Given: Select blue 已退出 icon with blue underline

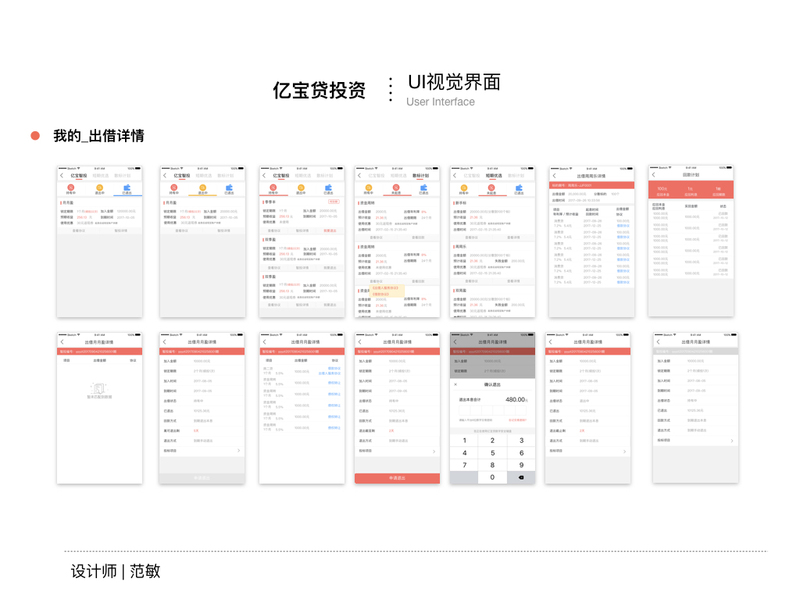Looking at the screenshot, I should pyautogui.click(x=127, y=189).
